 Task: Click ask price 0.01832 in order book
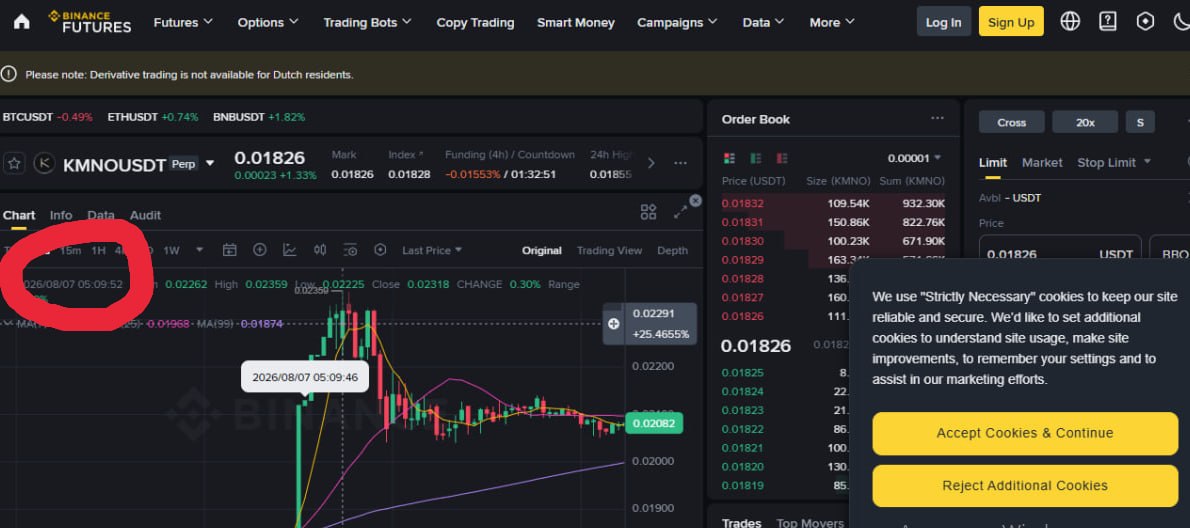pos(742,203)
